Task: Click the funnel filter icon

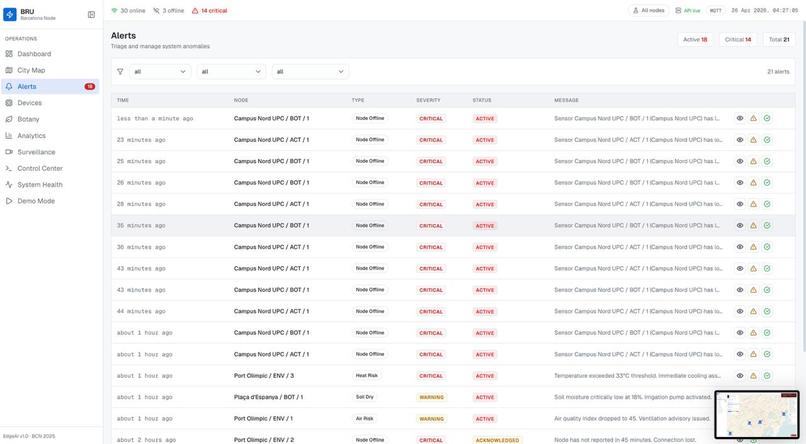Action: [x=120, y=71]
